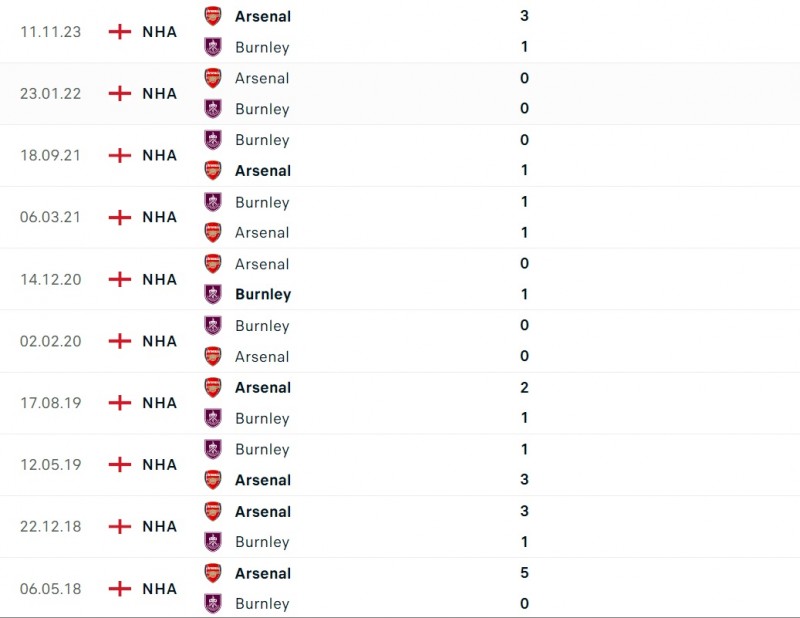Click Arsenal crest in the 14.12.20 match
Viewport: 800px width, 618px height.
pos(213,264)
